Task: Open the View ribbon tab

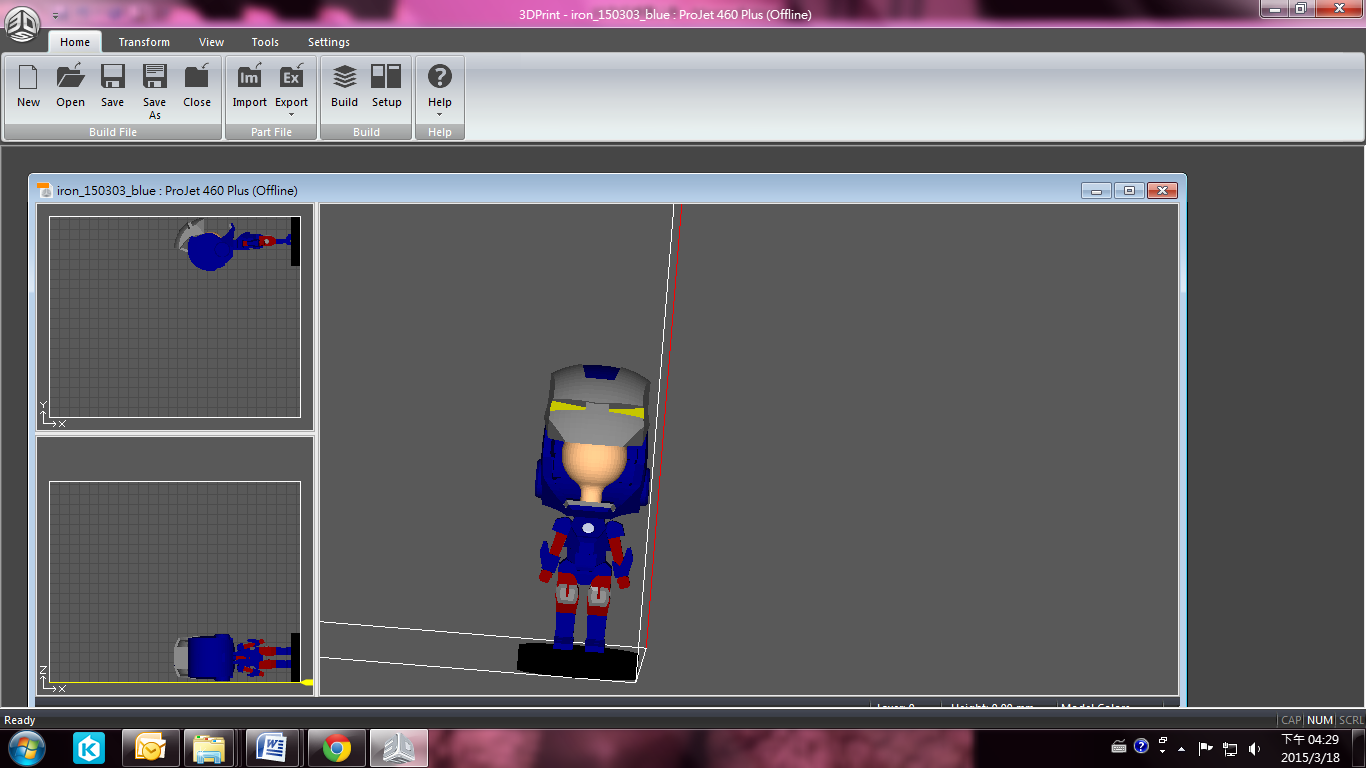Action: pyautogui.click(x=211, y=42)
